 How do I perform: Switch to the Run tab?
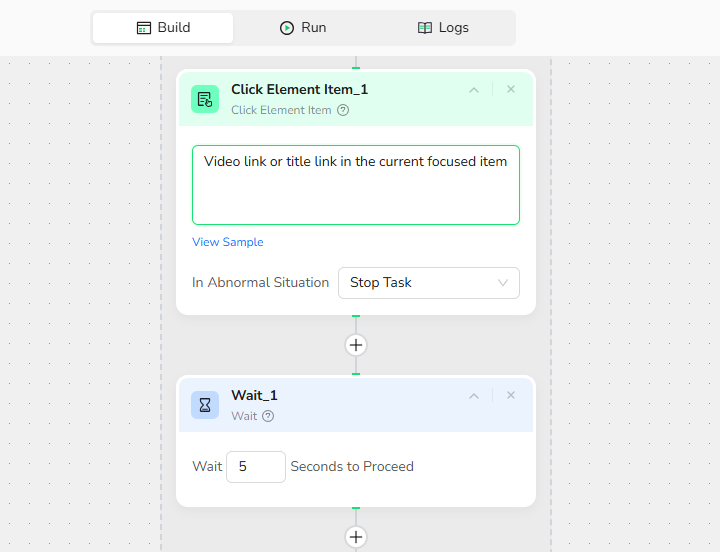(303, 28)
